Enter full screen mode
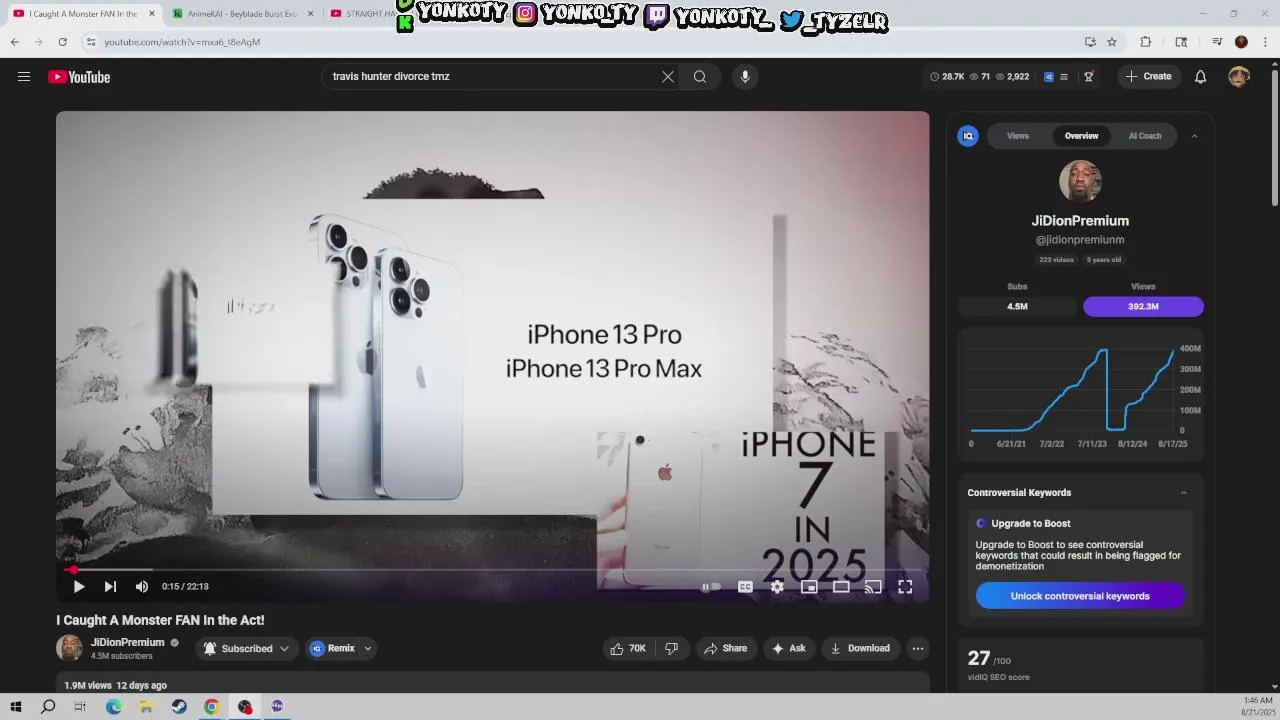Viewport: 1280px width, 720px height. click(905, 587)
